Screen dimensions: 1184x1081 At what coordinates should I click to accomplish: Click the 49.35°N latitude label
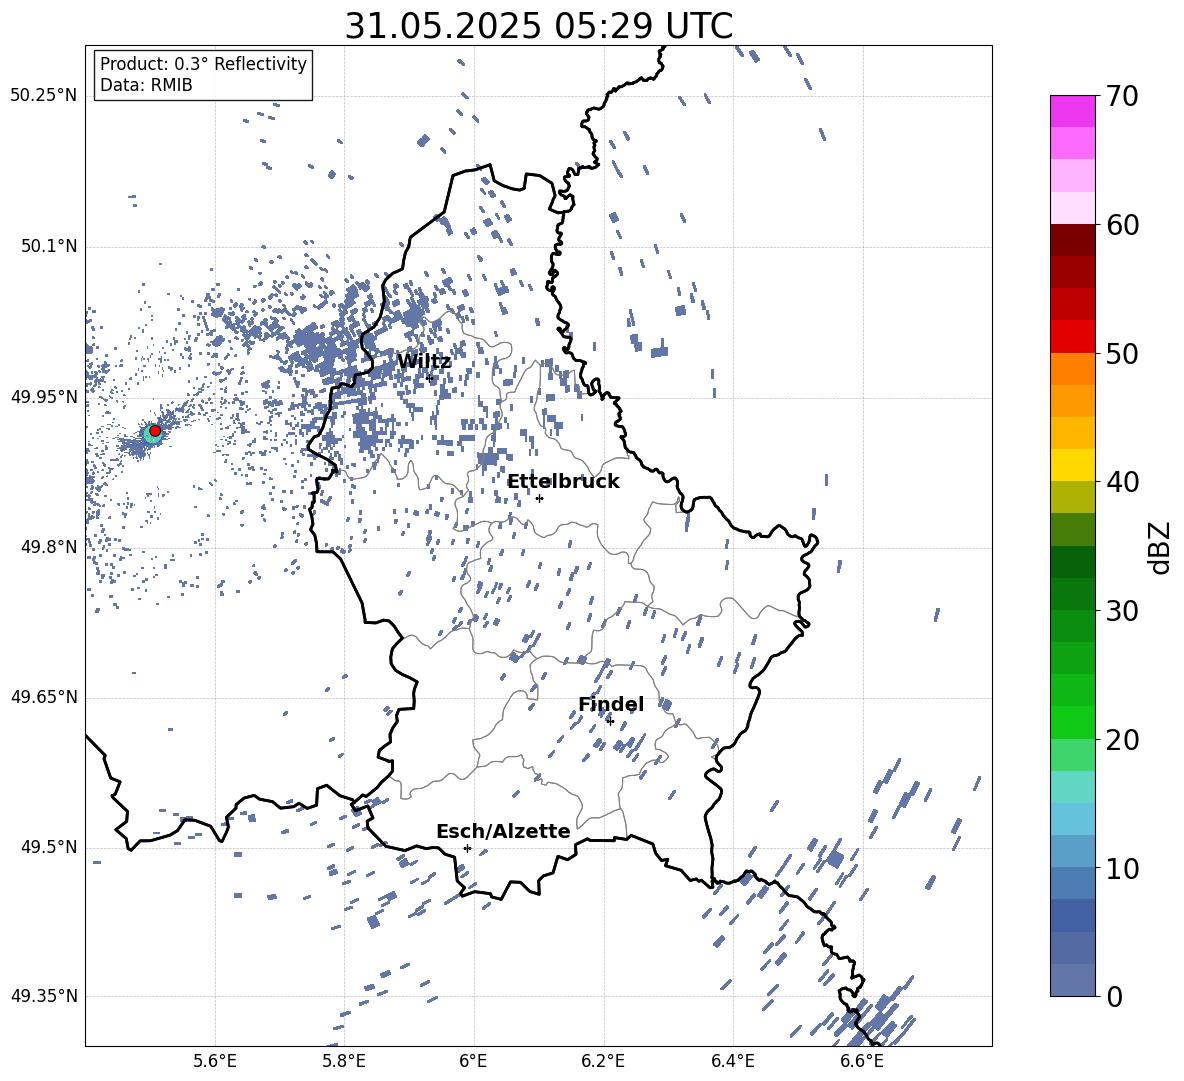[x=43, y=996]
